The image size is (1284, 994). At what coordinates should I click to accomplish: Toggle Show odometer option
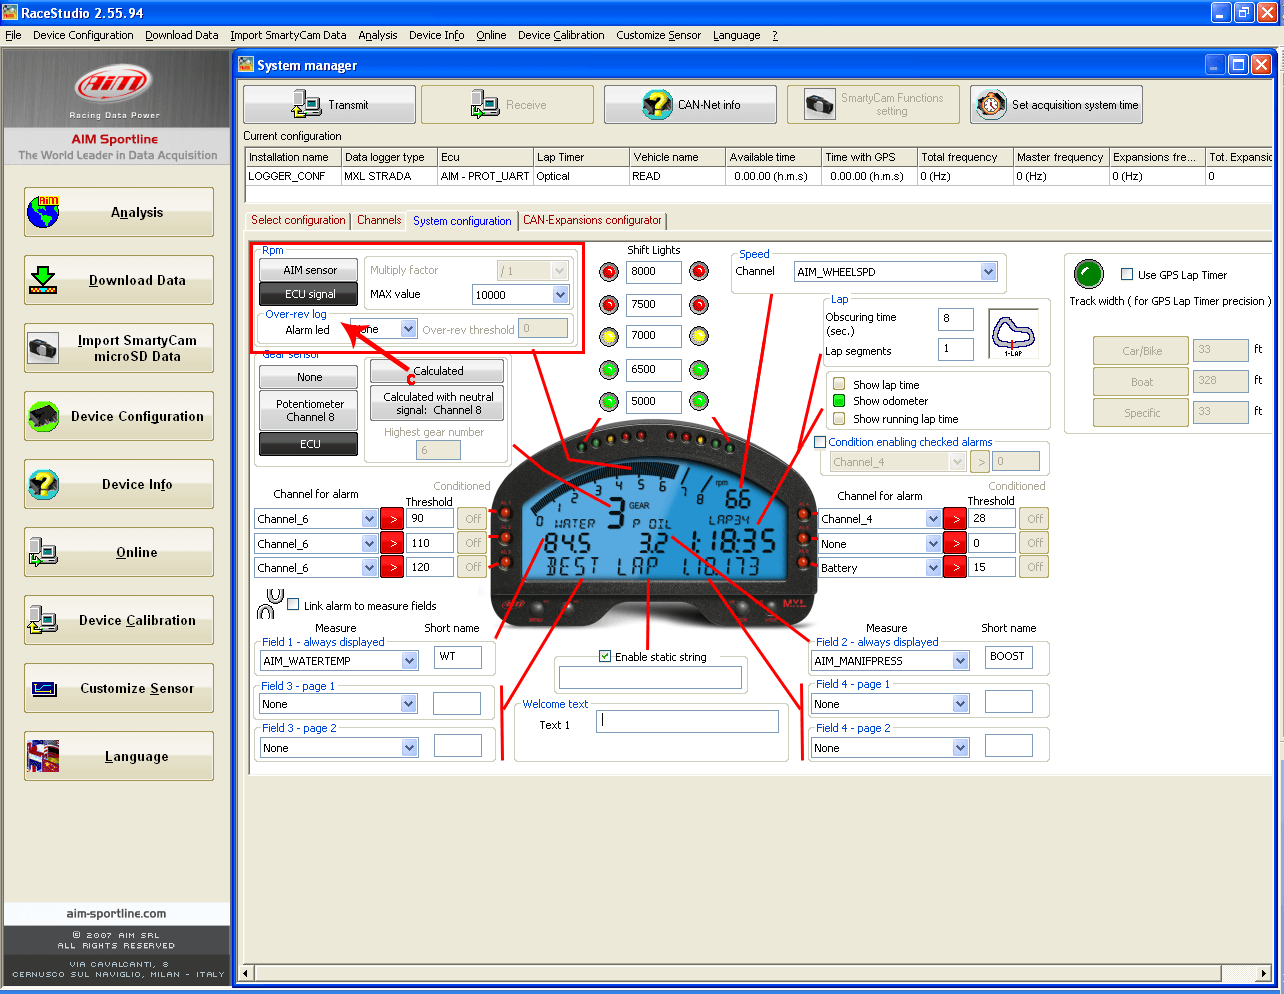point(839,401)
